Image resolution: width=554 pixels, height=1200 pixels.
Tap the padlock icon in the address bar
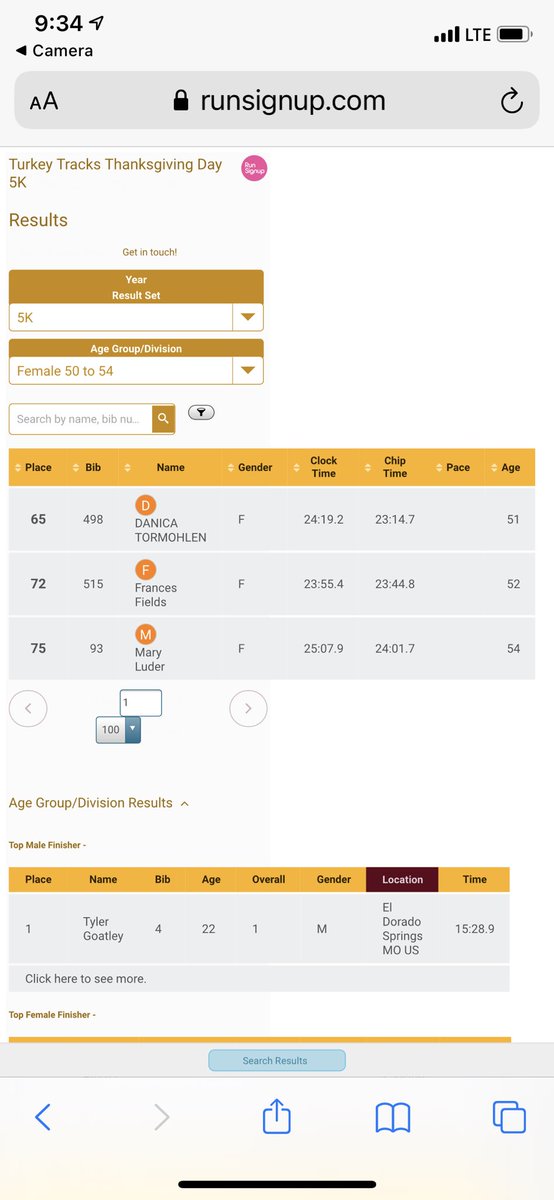coord(181,100)
